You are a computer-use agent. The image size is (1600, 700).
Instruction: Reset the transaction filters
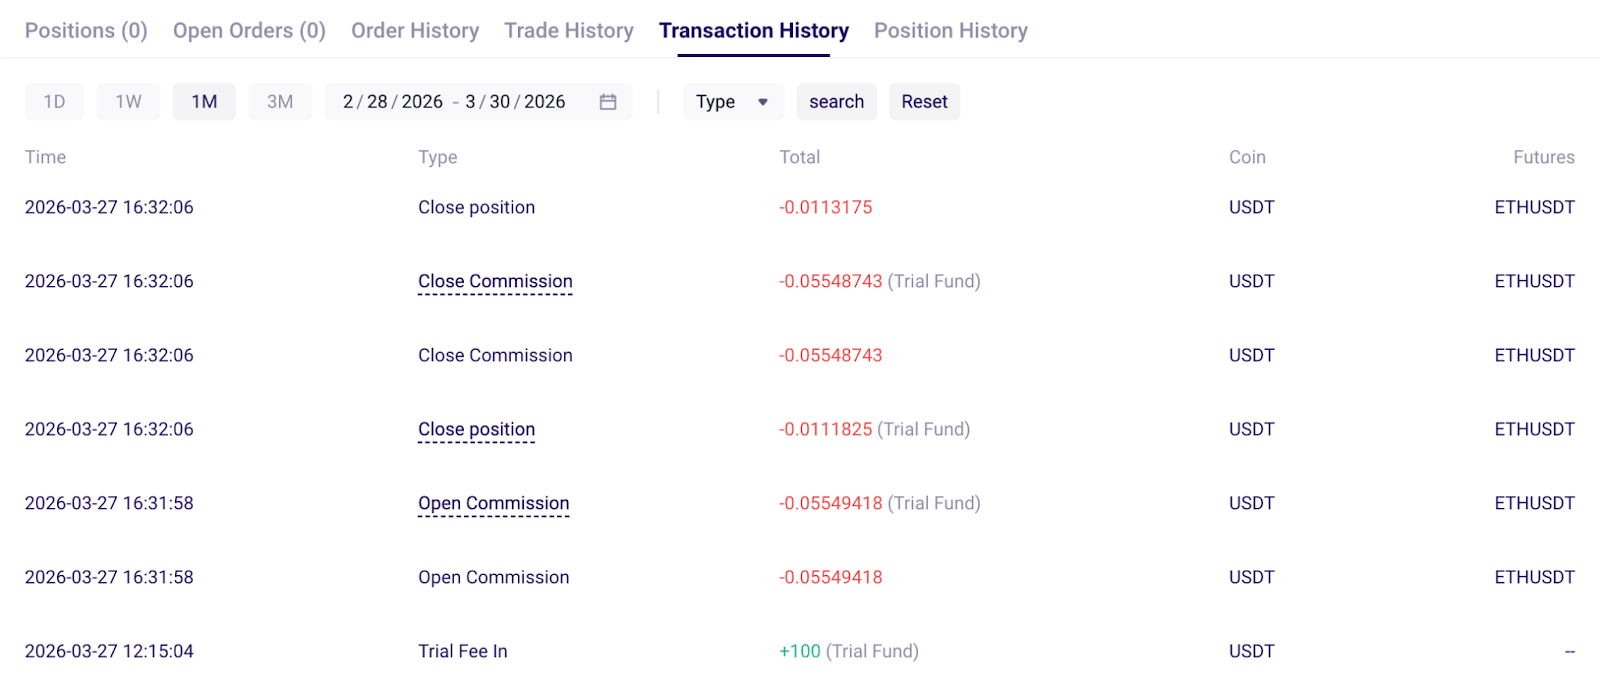coord(924,102)
